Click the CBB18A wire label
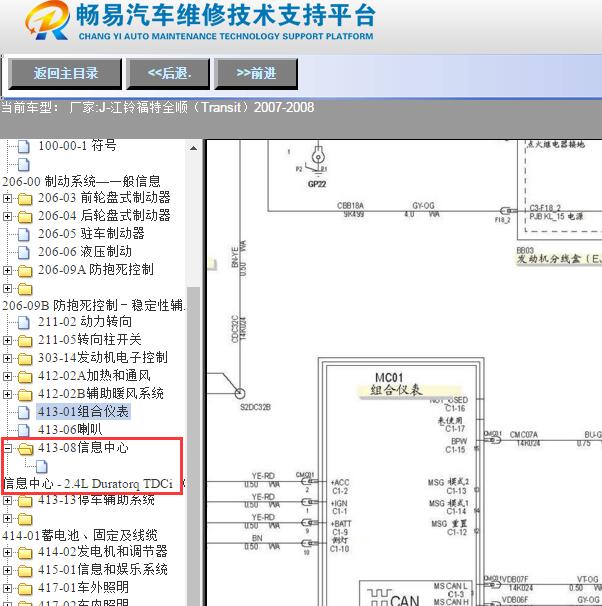 (x=350, y=206)
